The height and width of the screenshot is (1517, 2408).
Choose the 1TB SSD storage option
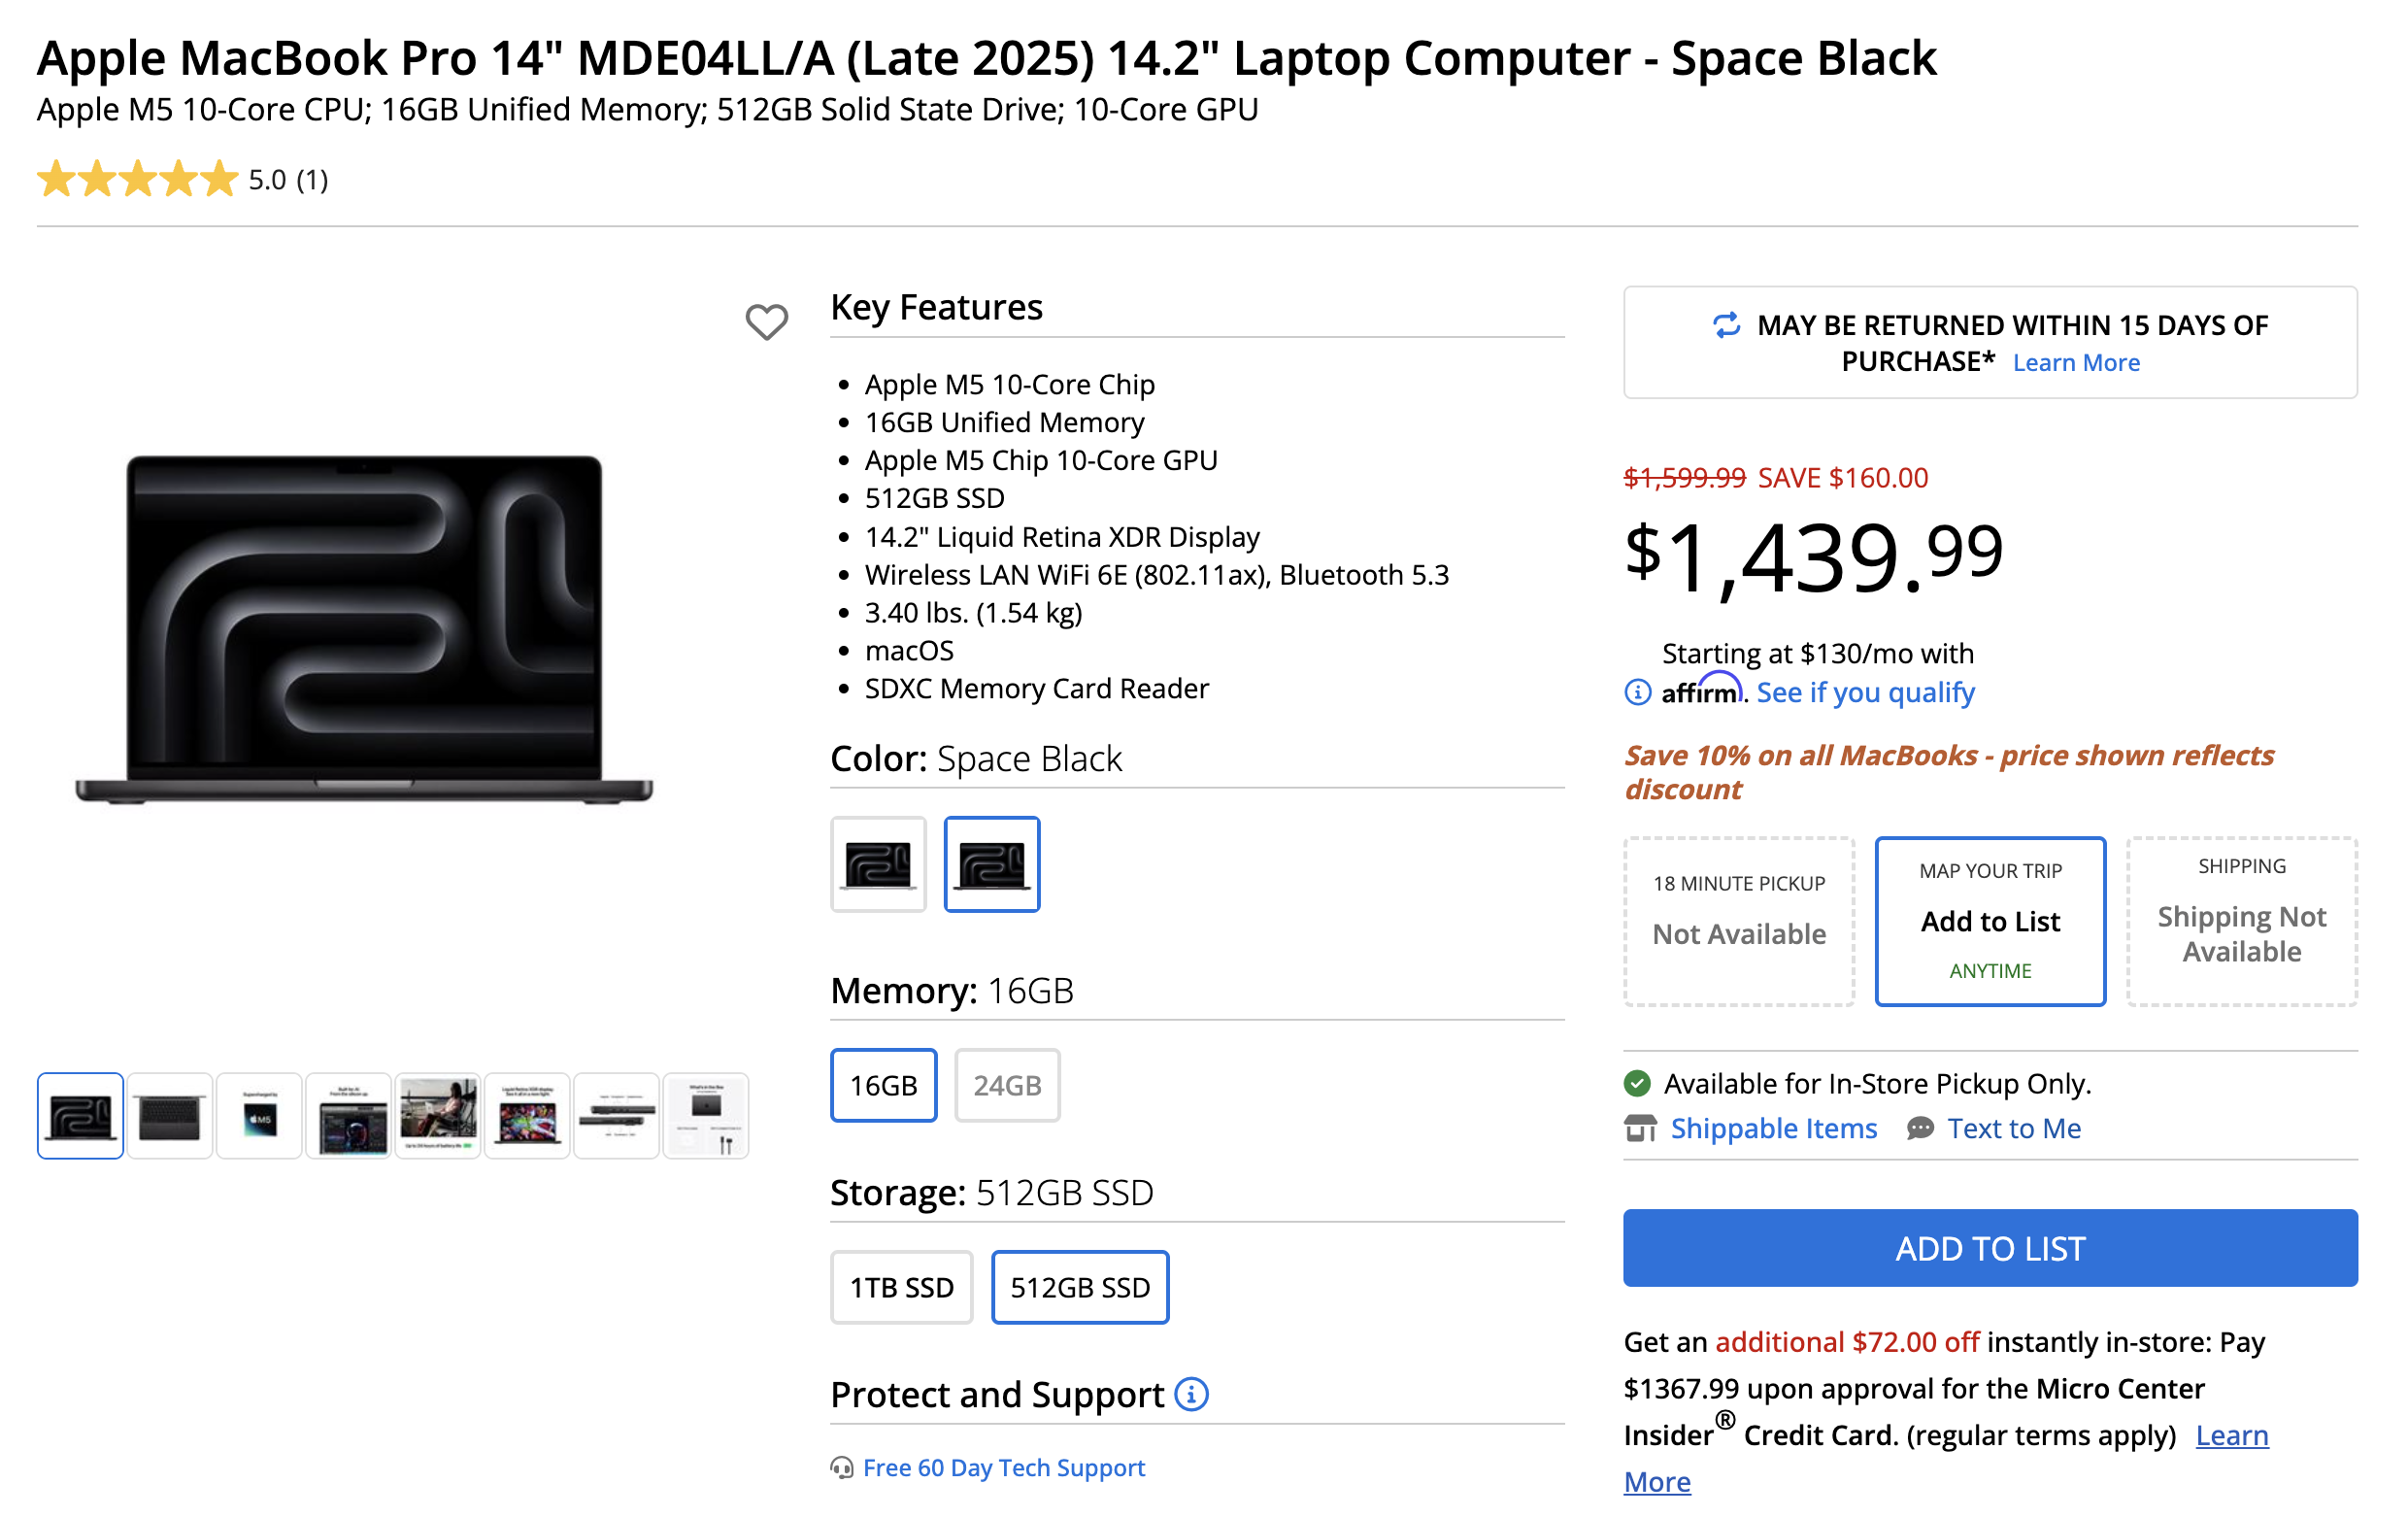[901, 1287]
